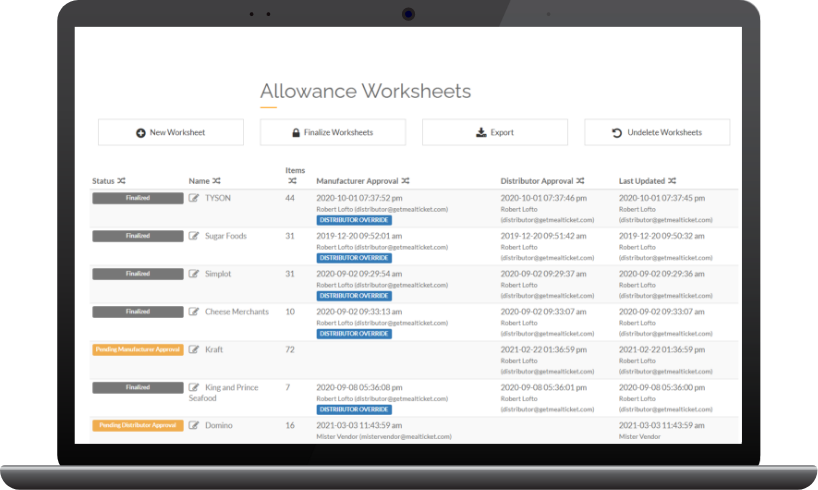Click the Pending Manufacturer Approval badge for Kraft

138,349
